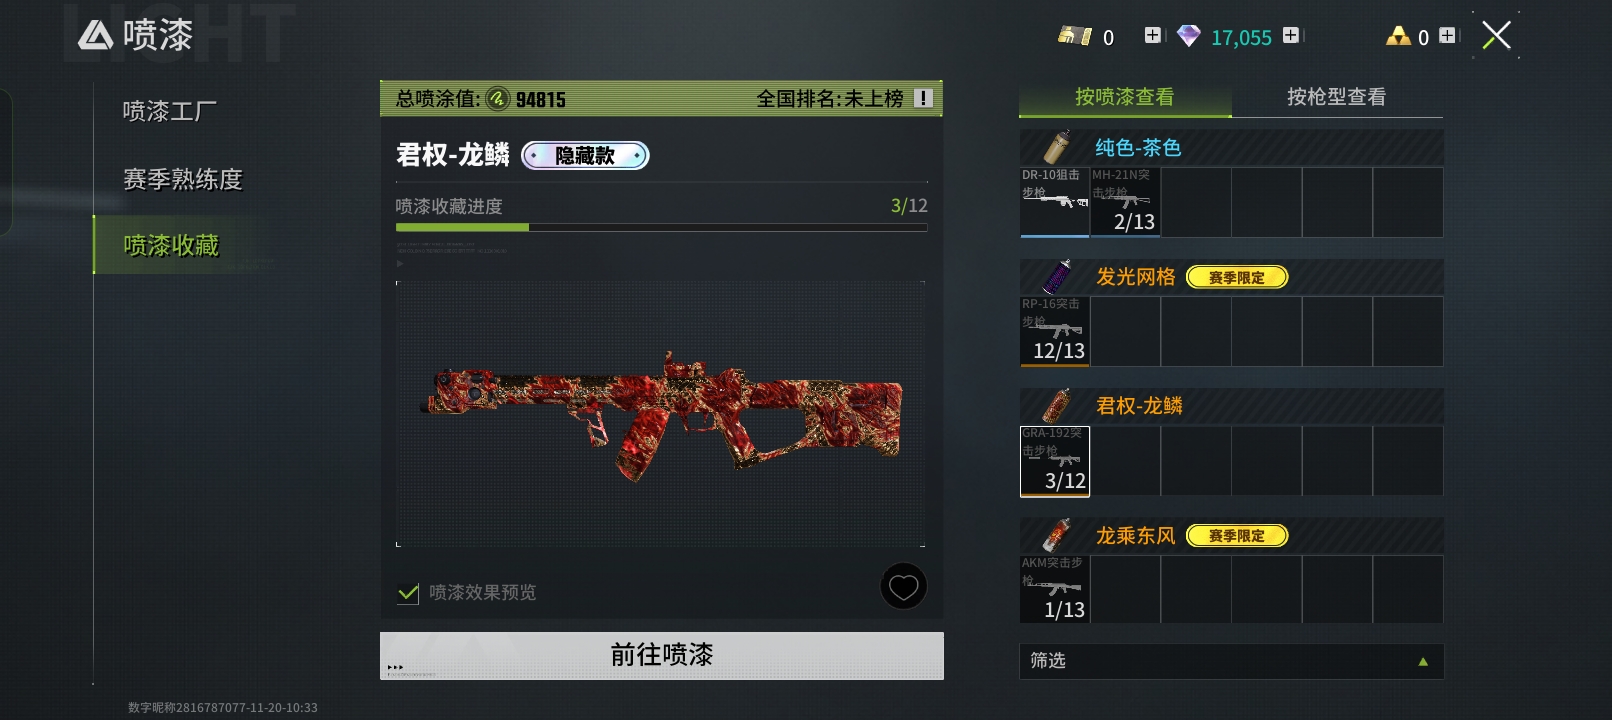Select the RP-16 rifle thumbnail 12/13
The image size is (1612, 720).
pyautogui.click(x=1055, y=331)
